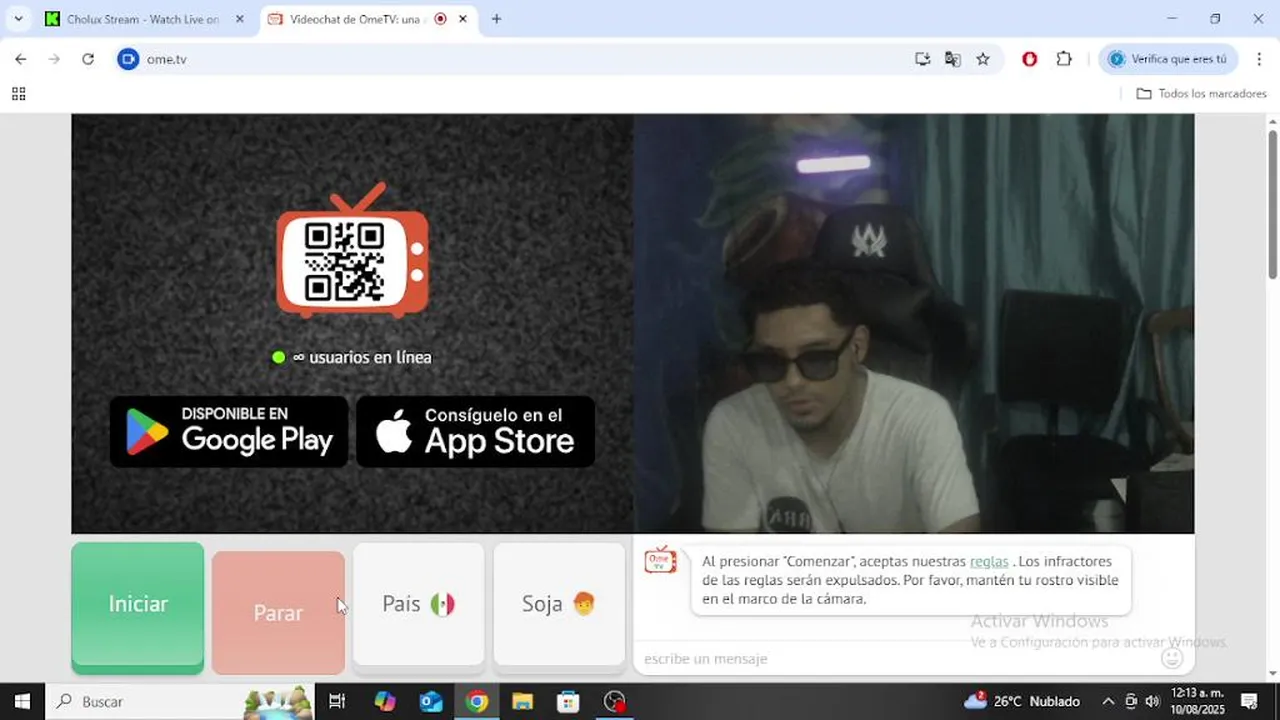Image resolution: width=1280 pixels, height=720 pixels.
Task: Click the Buscar taskbar search box
Action: pyautogui.click(x=180, y=702)
